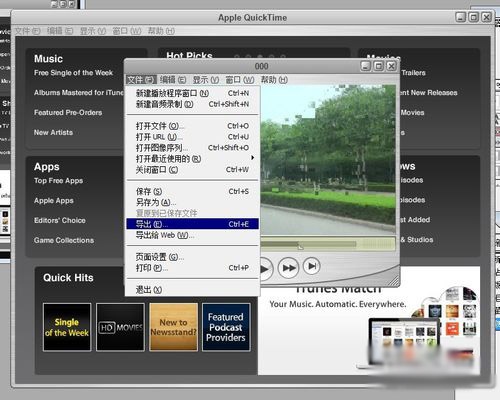Click the Single of the Week tile

tap(67, 327)
